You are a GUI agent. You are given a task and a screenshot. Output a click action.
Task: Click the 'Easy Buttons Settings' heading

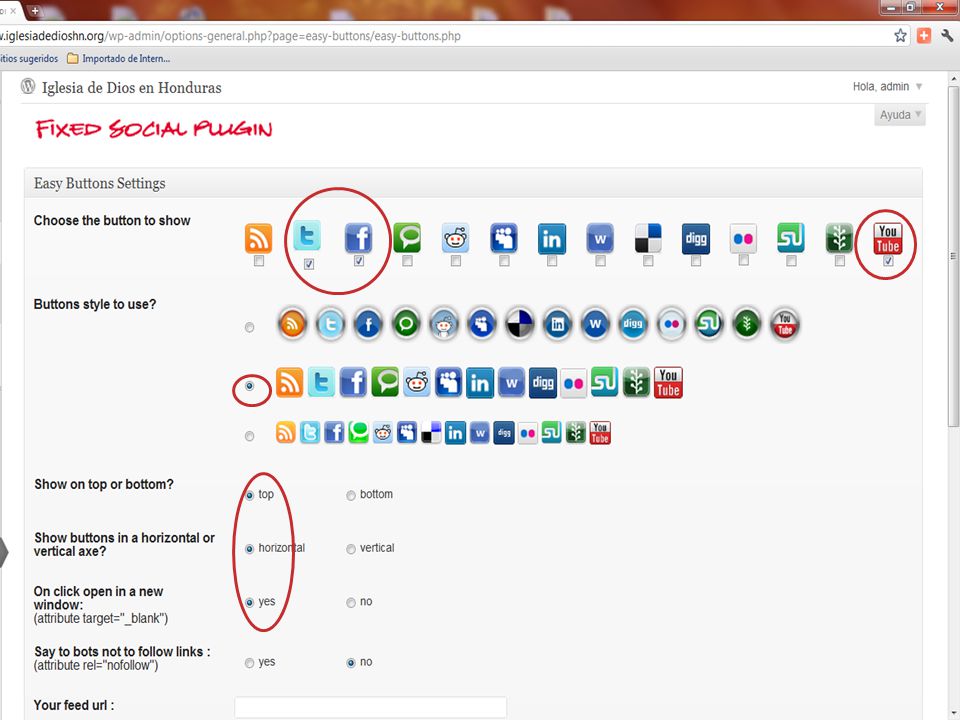100,184
